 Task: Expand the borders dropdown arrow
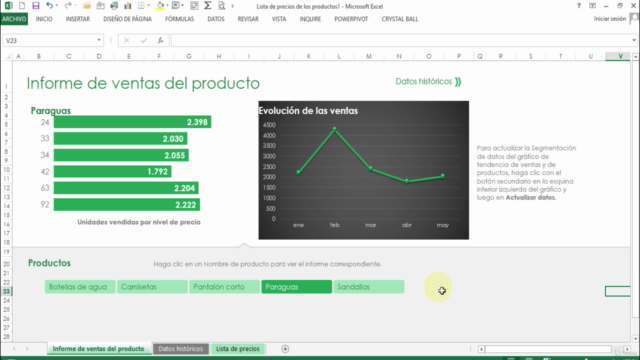(149, 6)
